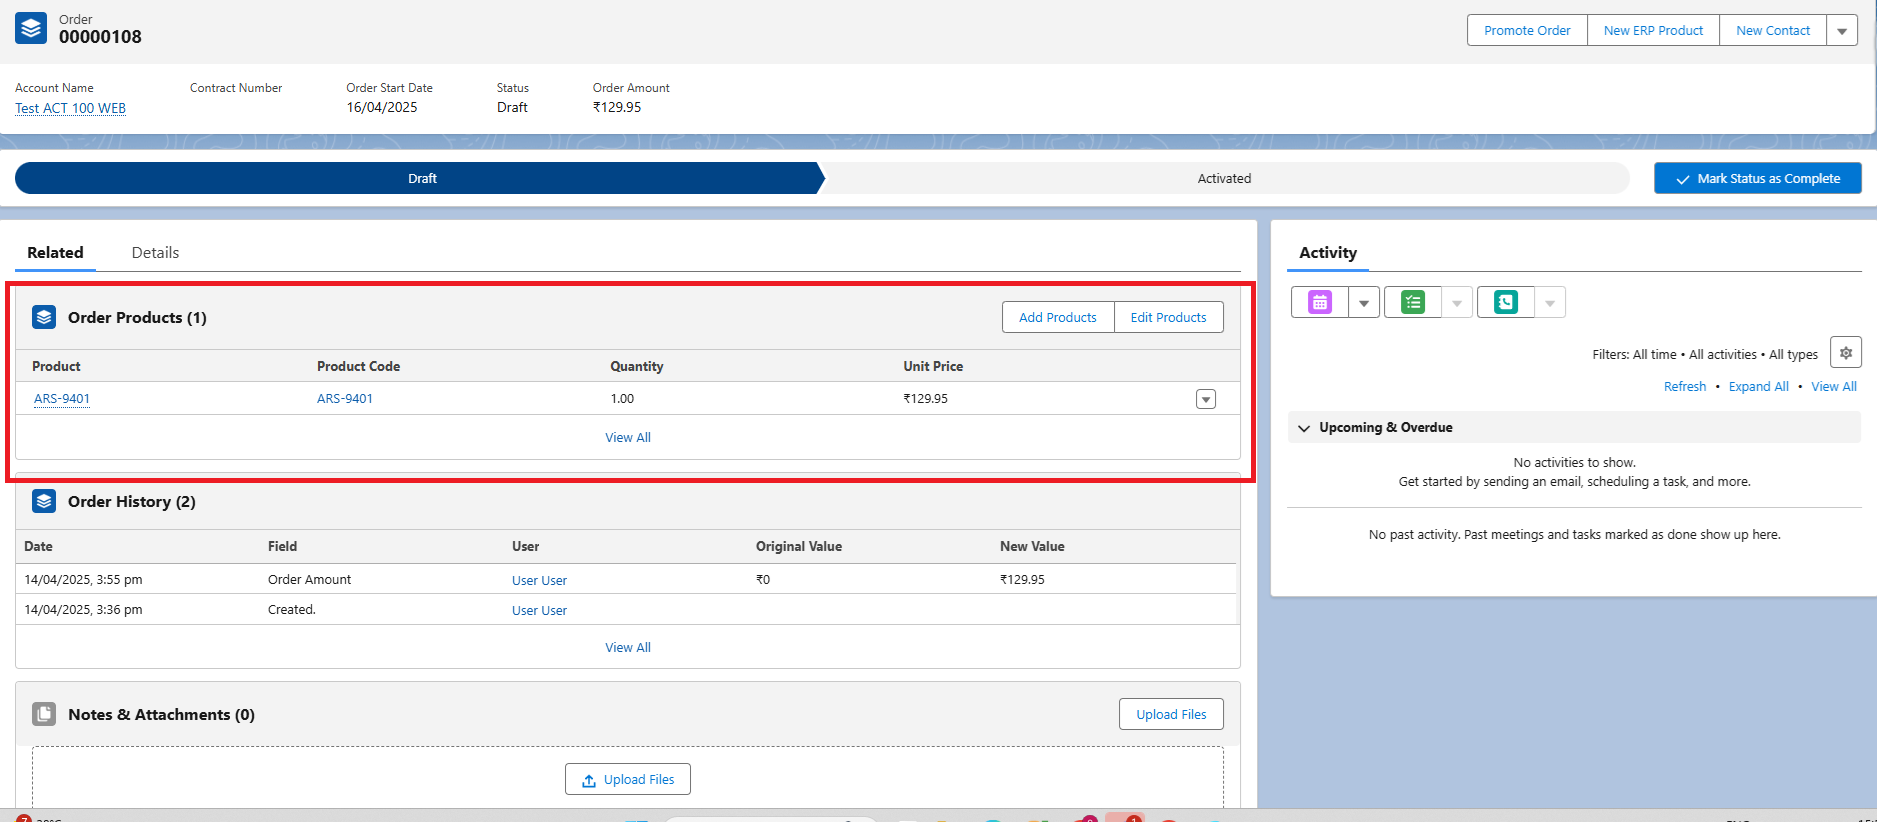Click Upload Files button in Notes header
The width and height of the screenshot is (1877, 822).
pyautogui.click(x=1171, y=714)
